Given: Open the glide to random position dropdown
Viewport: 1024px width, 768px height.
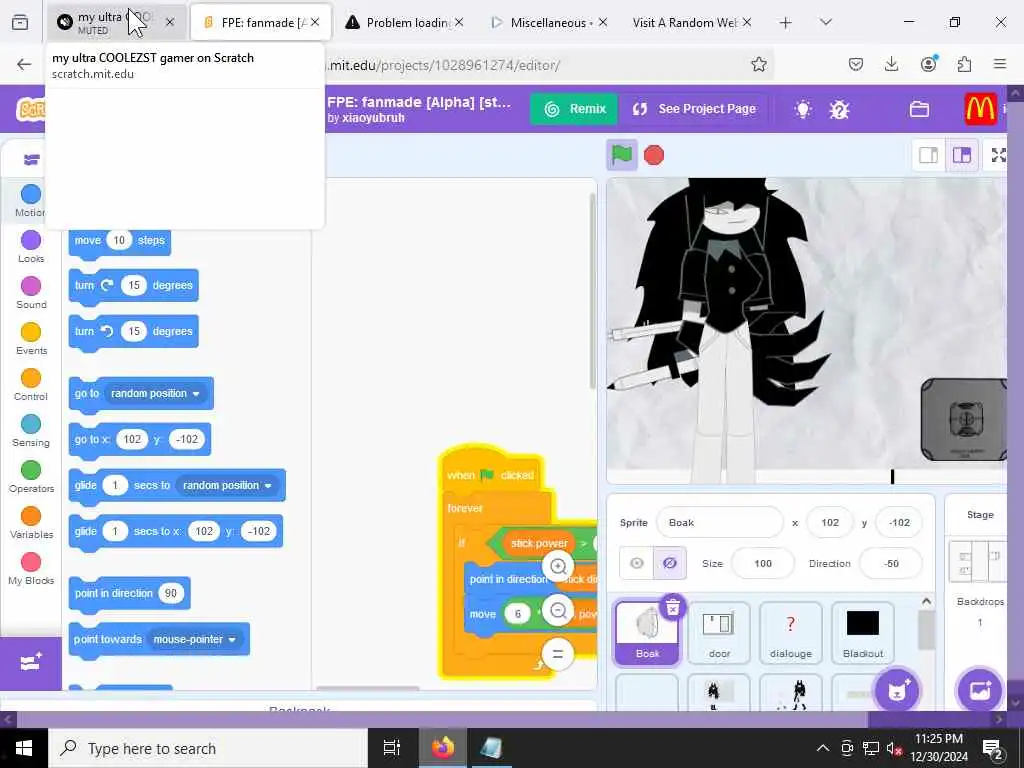Looking at the screenshot, I should coord(227,485).
